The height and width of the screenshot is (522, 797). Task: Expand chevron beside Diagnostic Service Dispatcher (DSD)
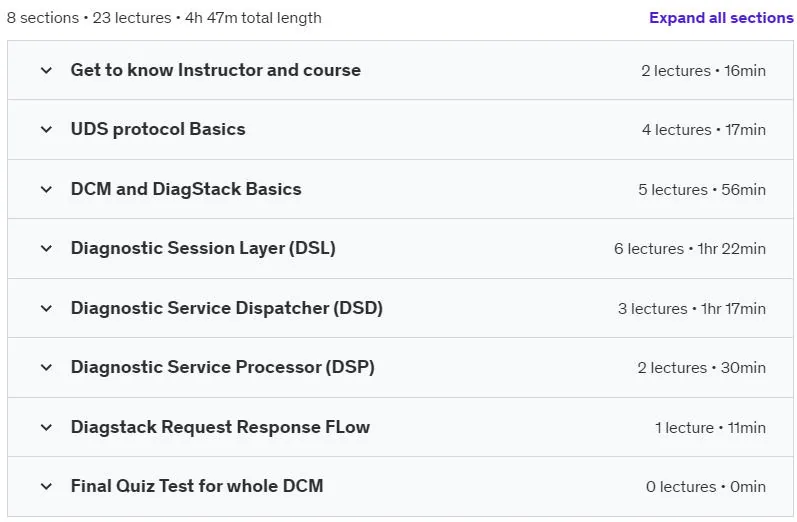coord(46,309)
